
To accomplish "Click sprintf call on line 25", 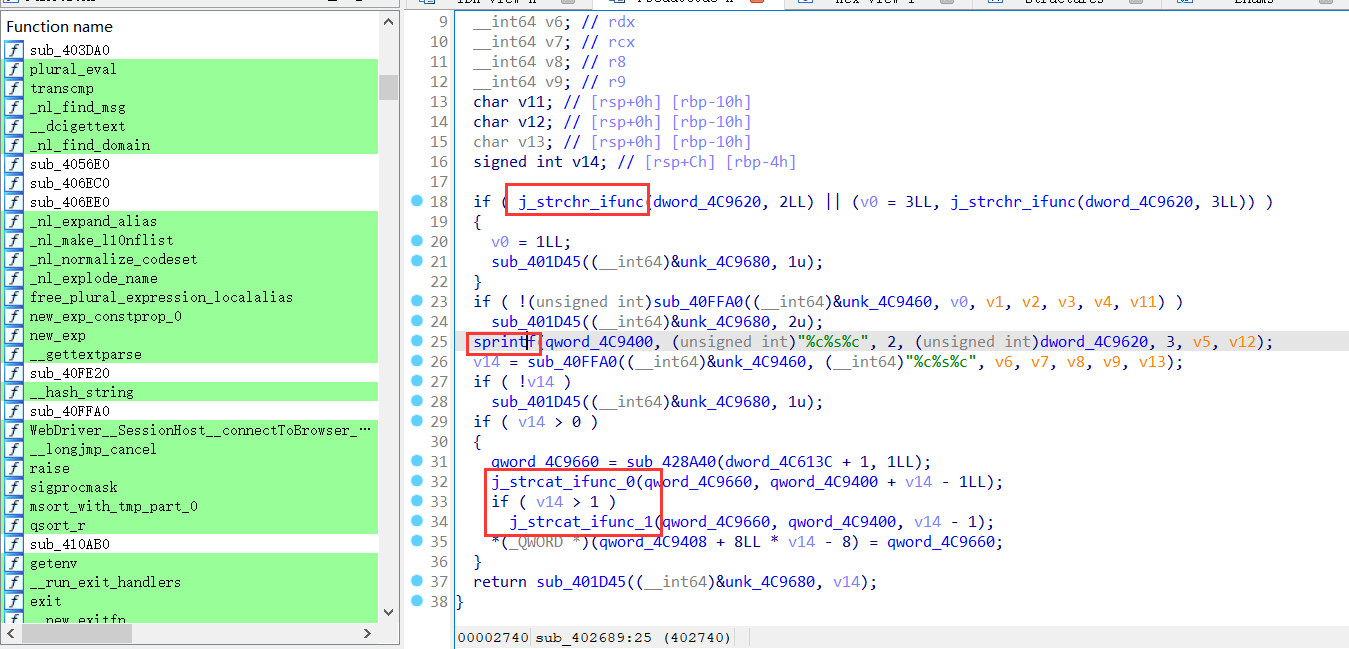I will 504,341.
